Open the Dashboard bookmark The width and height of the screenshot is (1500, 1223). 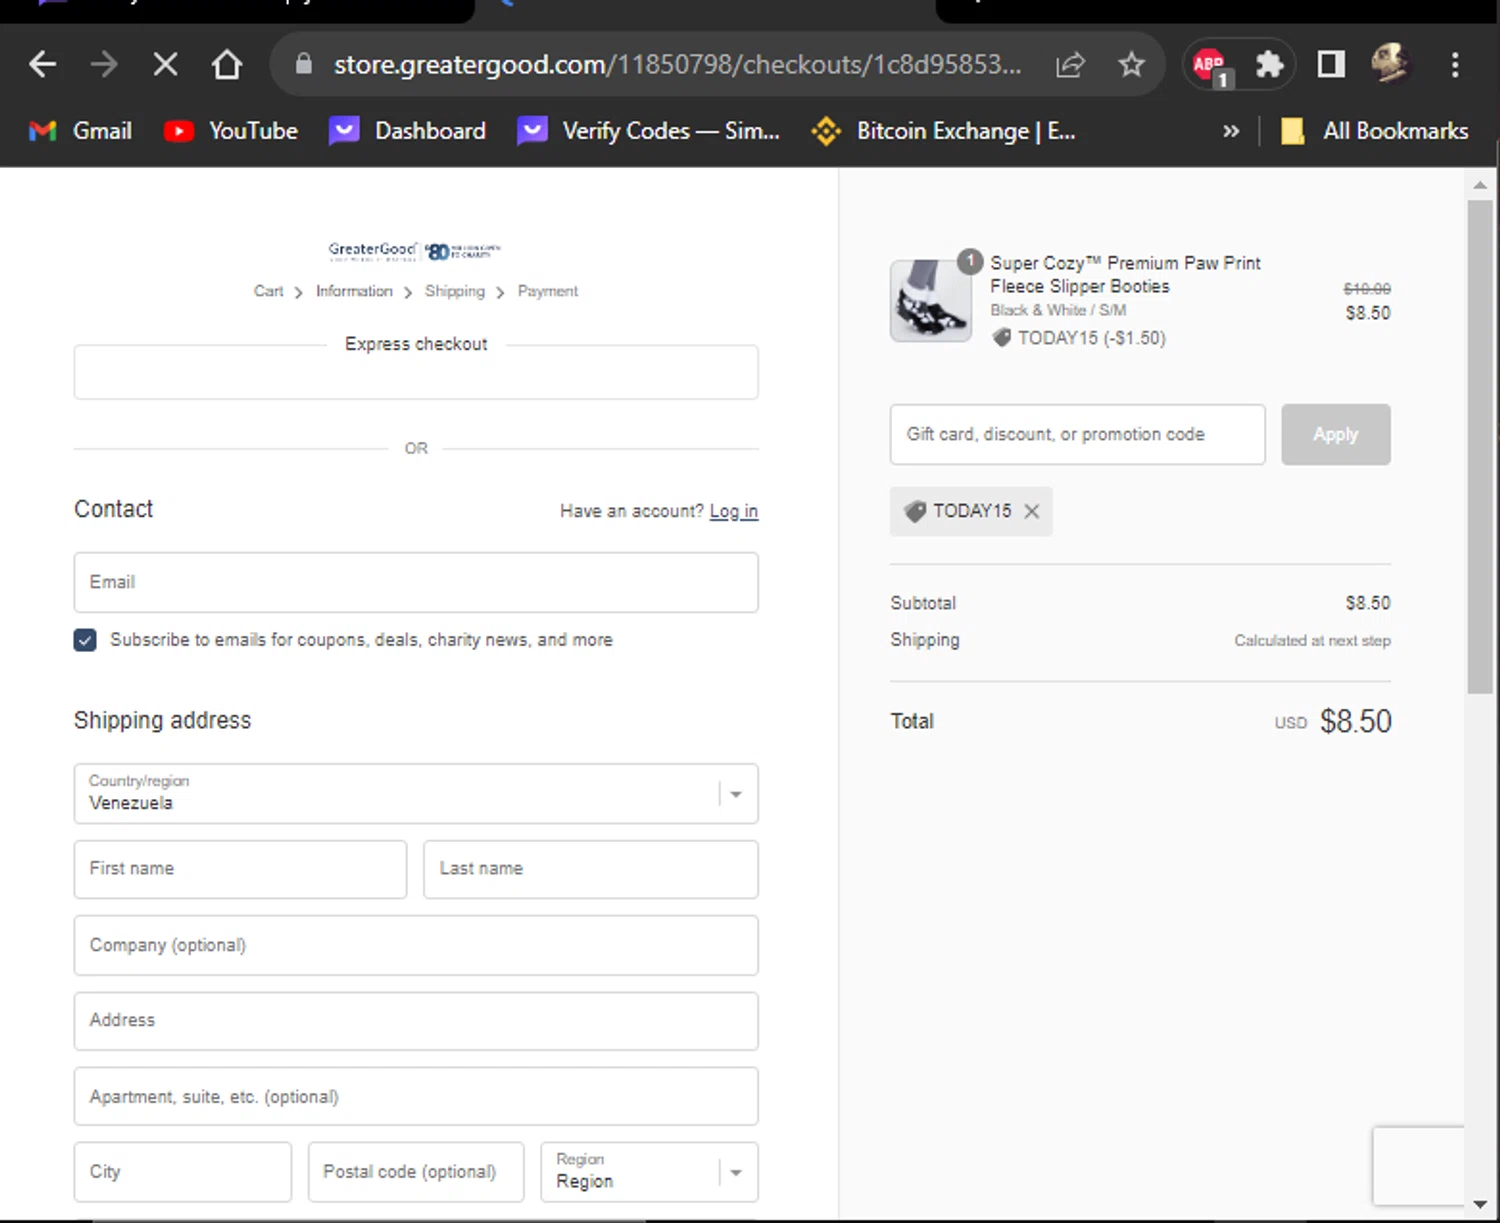point(408,131)
